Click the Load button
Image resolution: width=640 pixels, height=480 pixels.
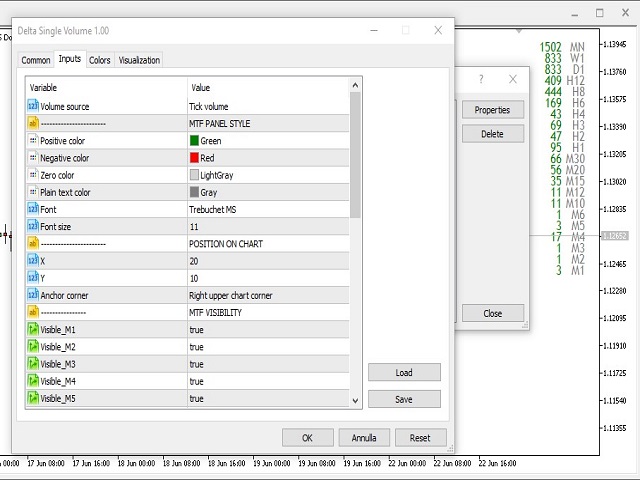(x=404, y=372)
